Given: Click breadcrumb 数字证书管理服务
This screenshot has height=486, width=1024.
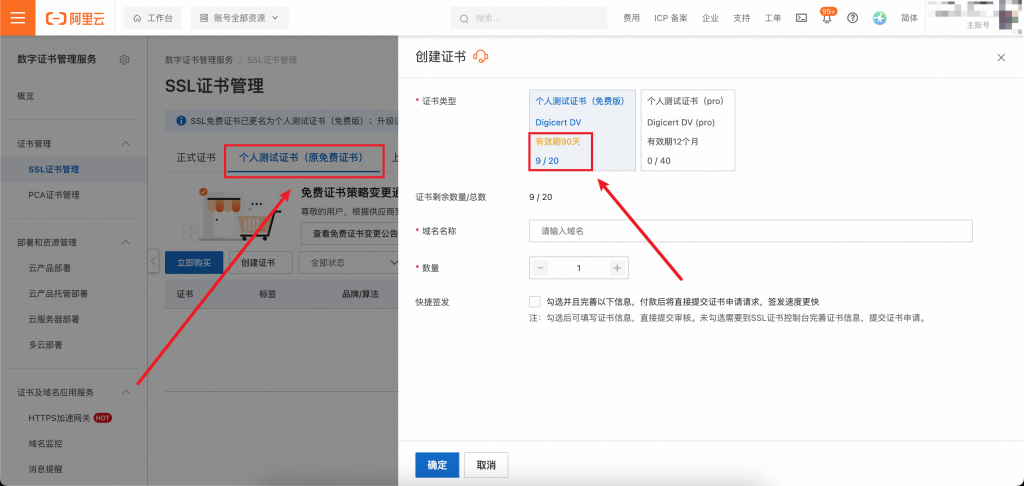Looking at the screenshot, I should coord(199,60).
